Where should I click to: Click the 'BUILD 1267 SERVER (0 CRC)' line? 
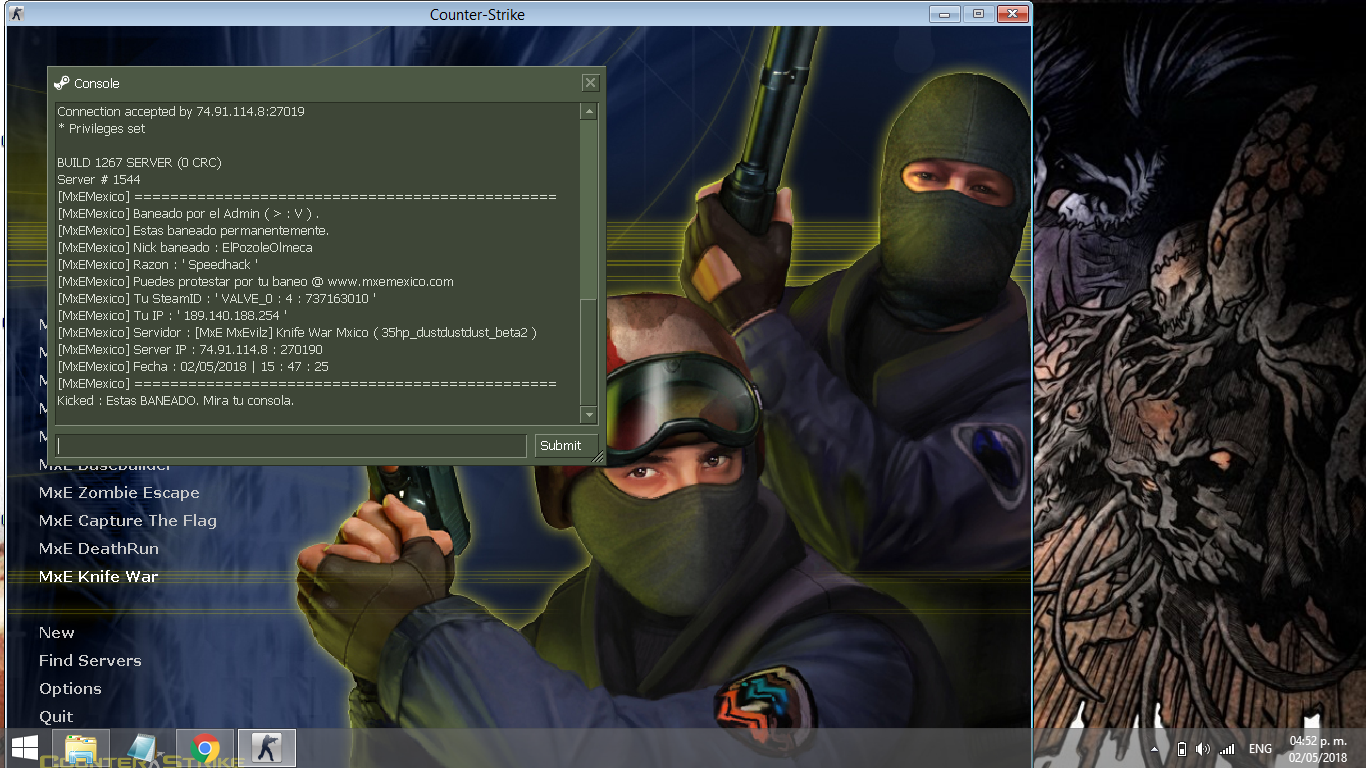pos(139,163)
